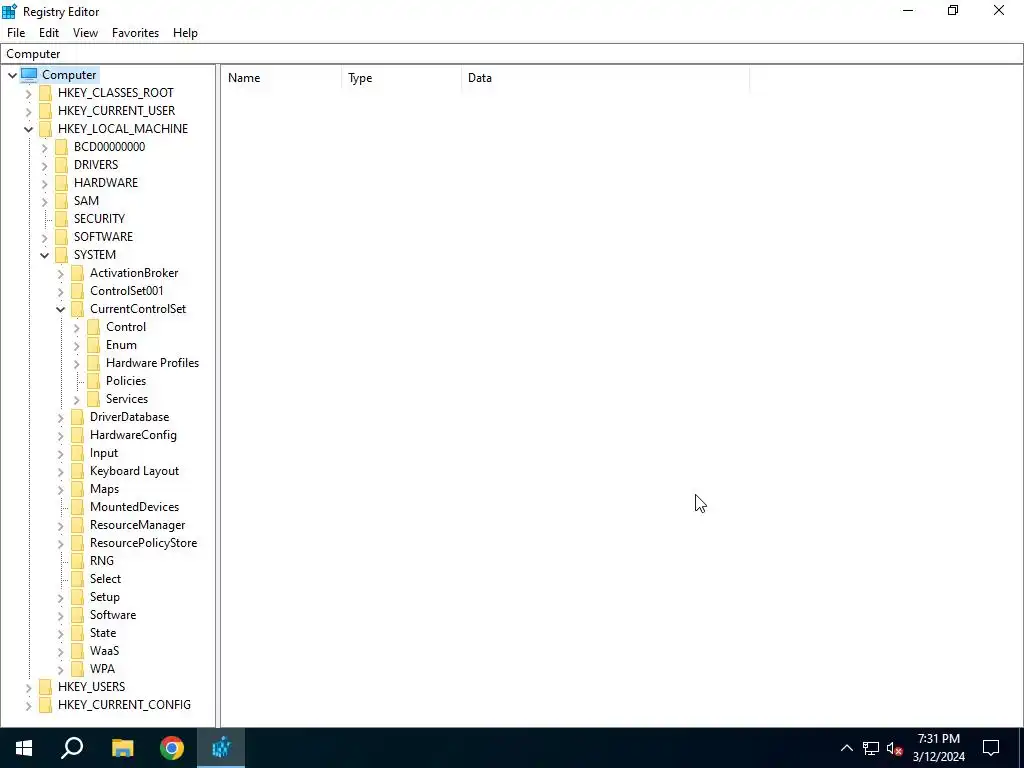Click the MountedDevices folder icon
Viewport: 1024px width, 768px height.
click(x=77, y=507)
